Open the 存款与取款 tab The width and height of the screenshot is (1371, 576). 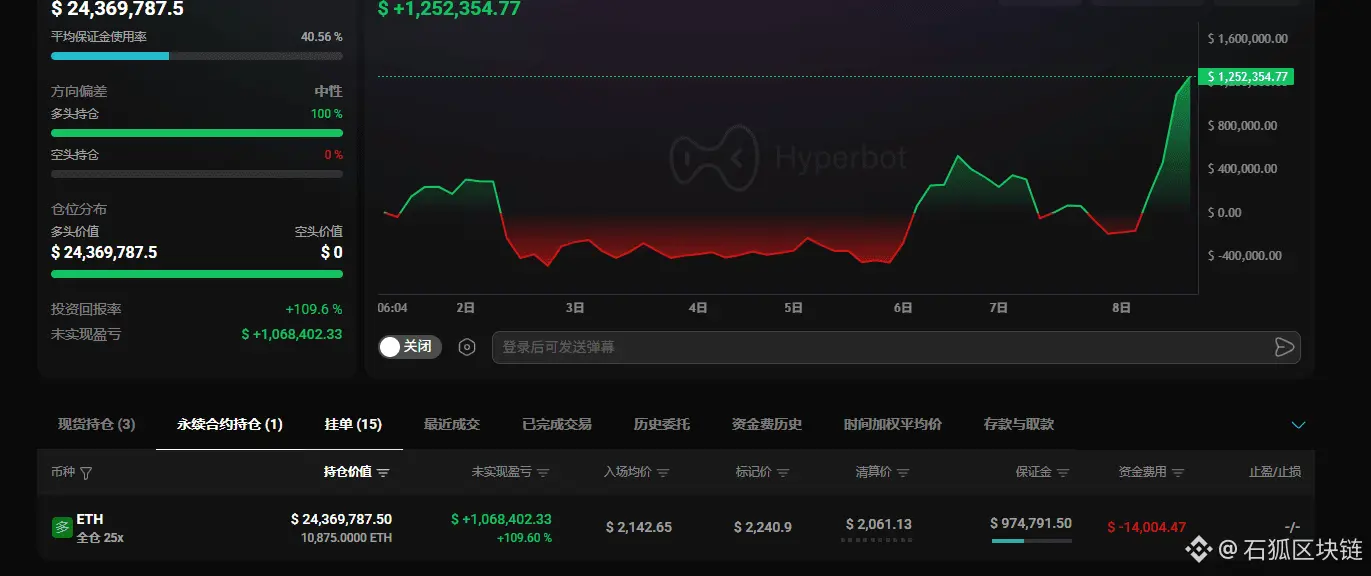(x=1019, y=424)
